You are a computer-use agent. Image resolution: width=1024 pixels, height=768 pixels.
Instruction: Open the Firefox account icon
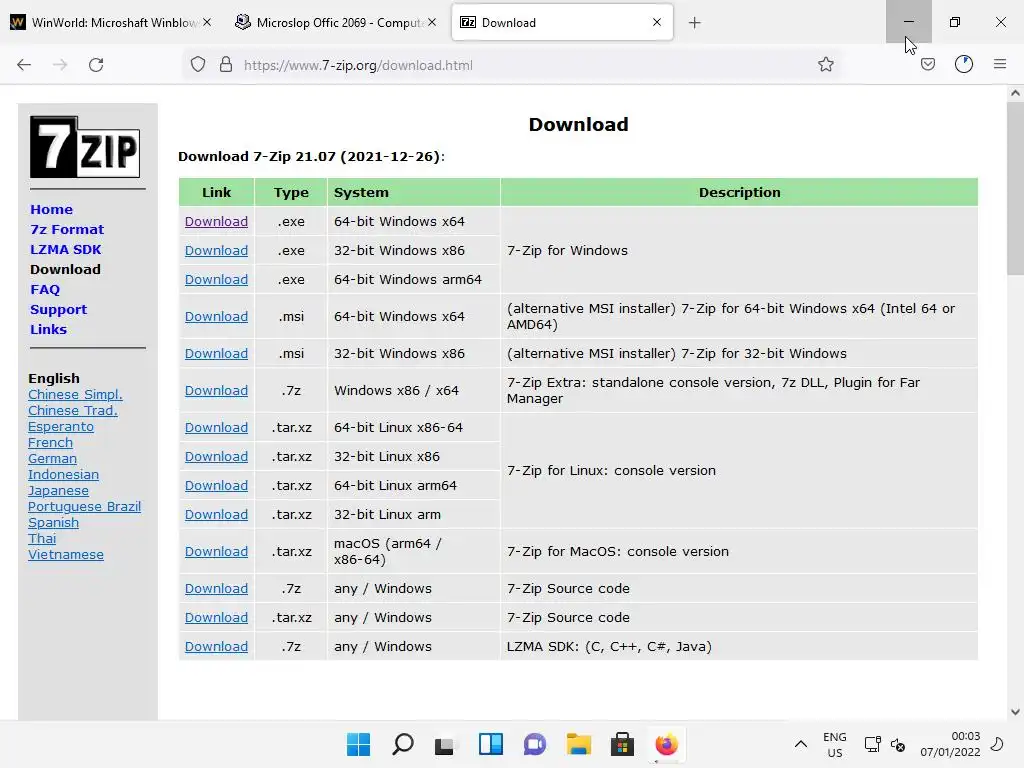964,64
